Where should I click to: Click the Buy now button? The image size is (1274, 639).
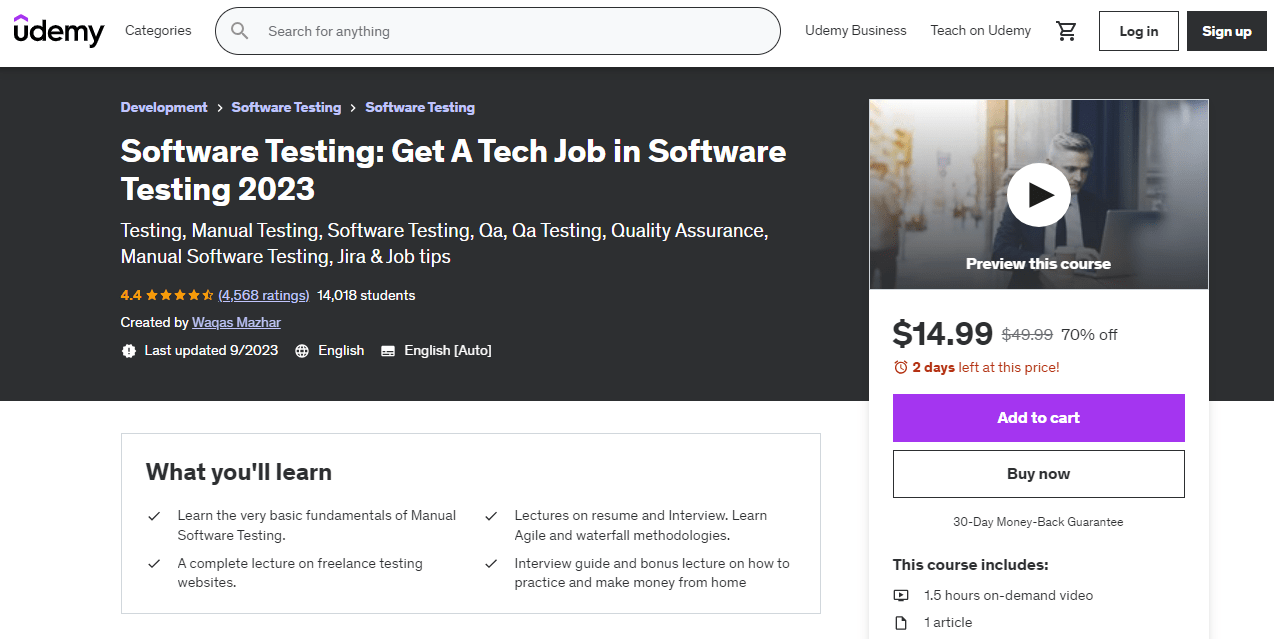pos(1038,473)
